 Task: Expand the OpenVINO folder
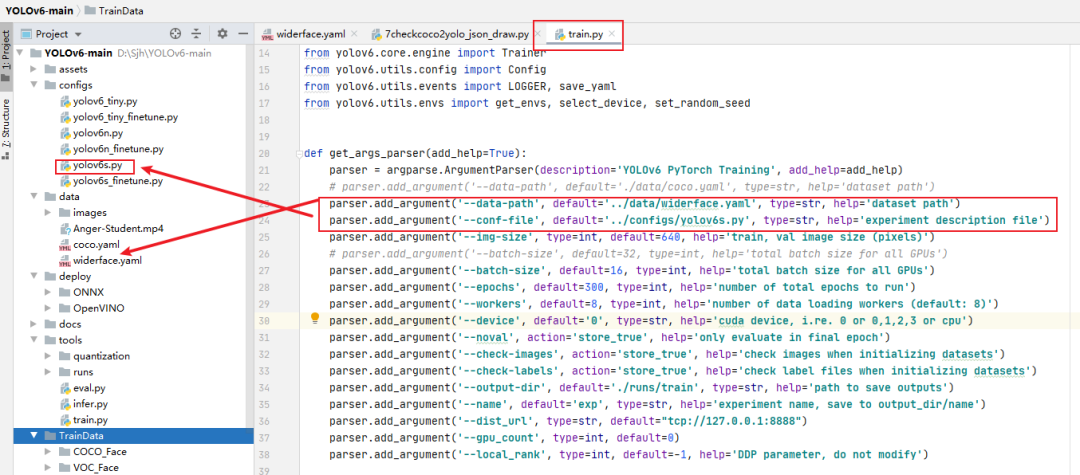click(48, 308)
